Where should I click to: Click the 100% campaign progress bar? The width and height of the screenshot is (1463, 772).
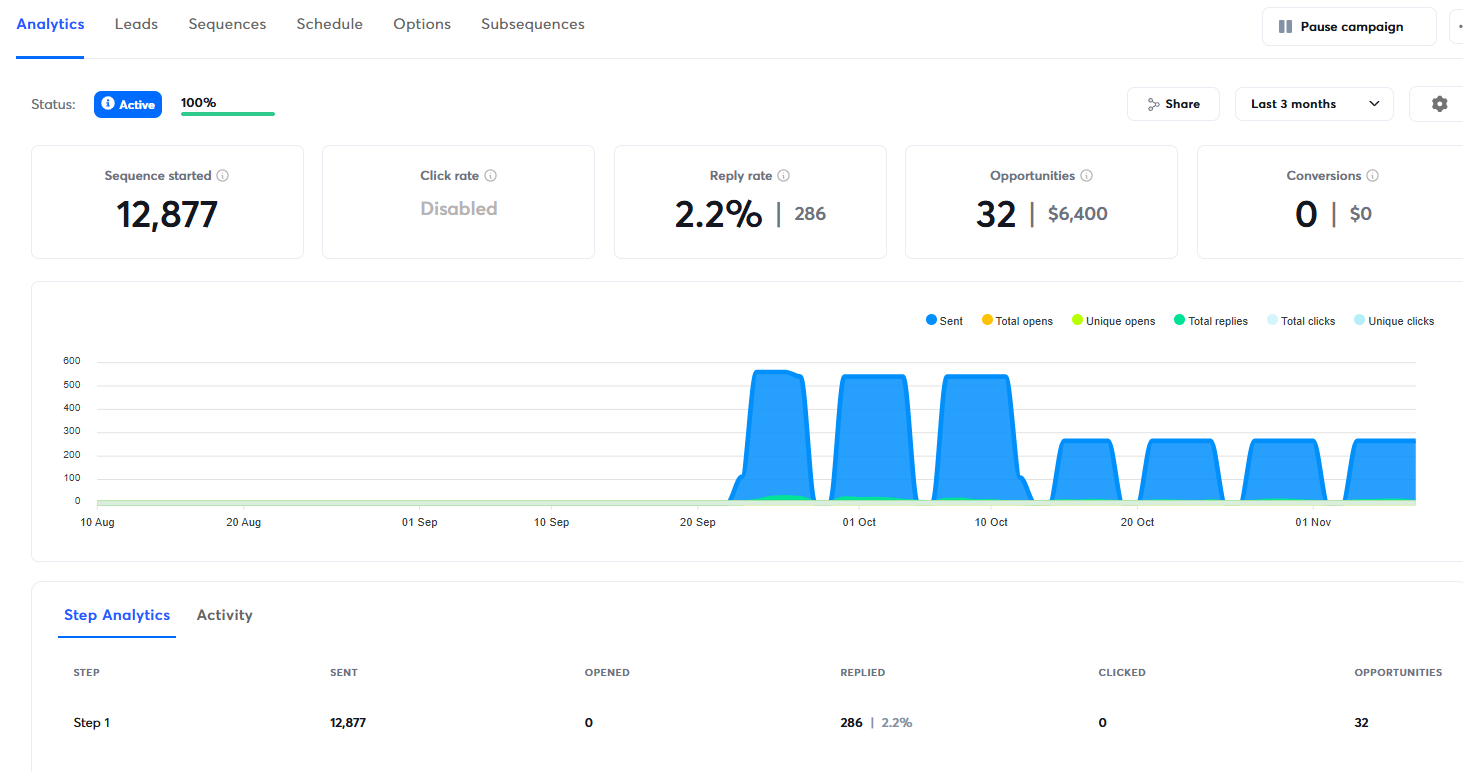(x=227, y=113)
